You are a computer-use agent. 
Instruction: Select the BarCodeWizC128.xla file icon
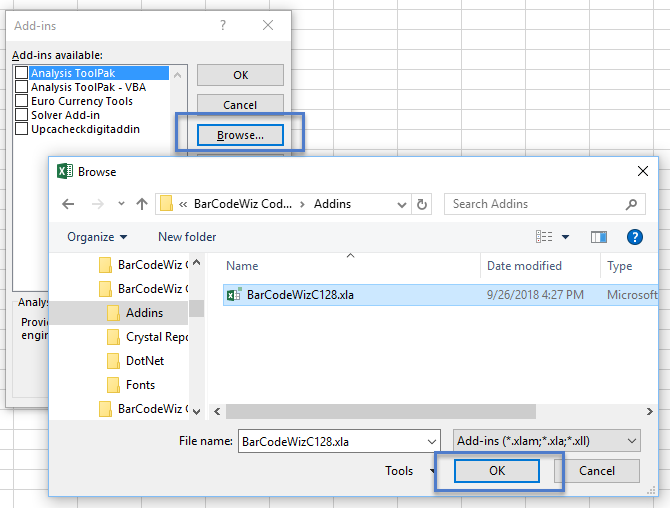234,295
